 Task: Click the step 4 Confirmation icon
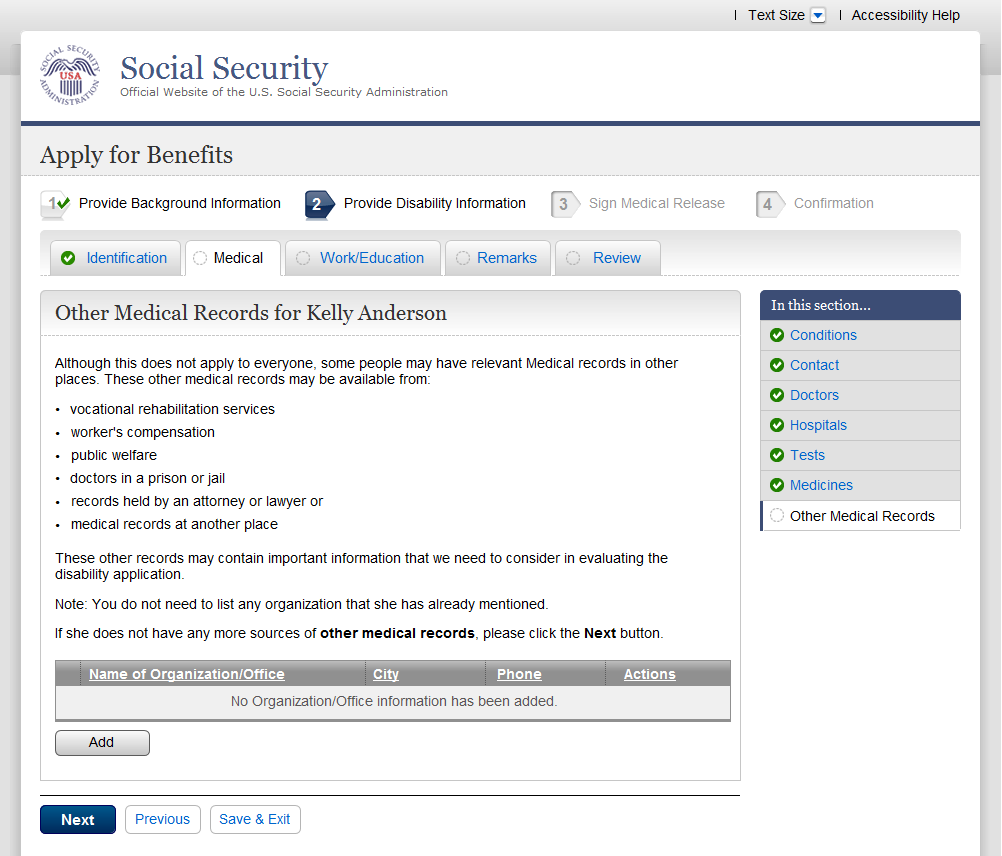(769, 204)
